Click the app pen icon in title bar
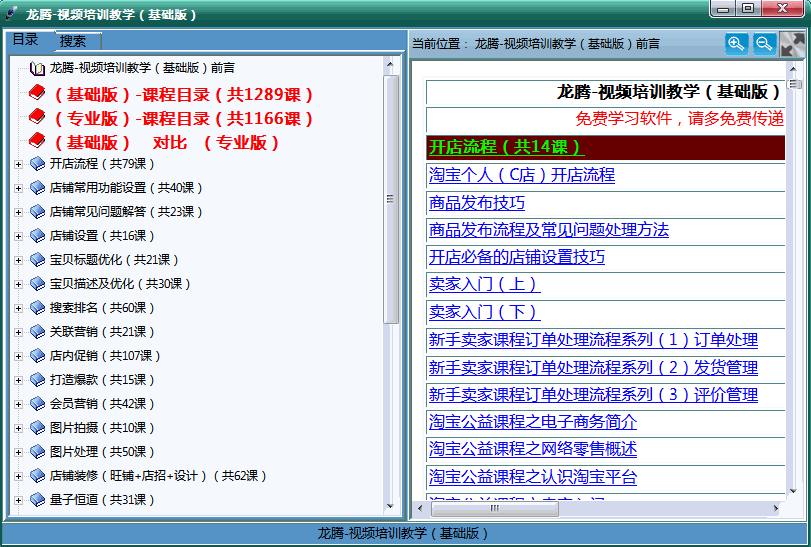The width and height of the screenshot is (811, 547). point(12,13)
